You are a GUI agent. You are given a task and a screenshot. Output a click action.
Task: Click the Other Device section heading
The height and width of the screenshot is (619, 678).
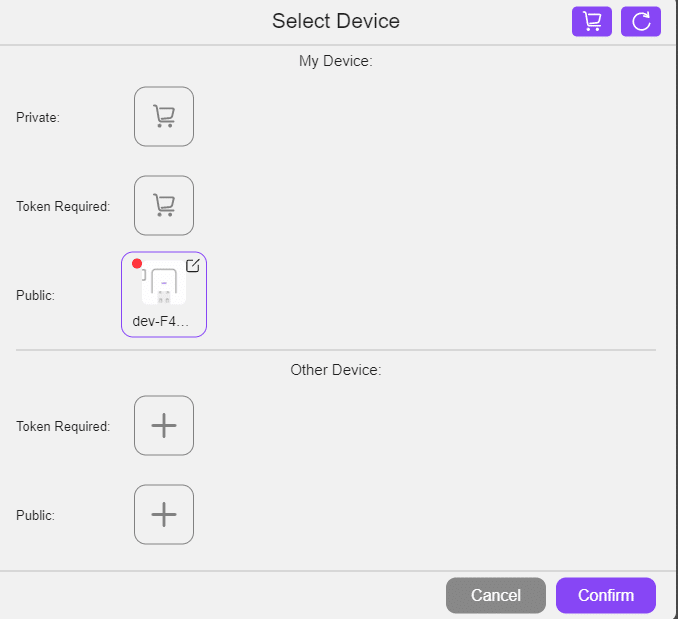point(336,370)
